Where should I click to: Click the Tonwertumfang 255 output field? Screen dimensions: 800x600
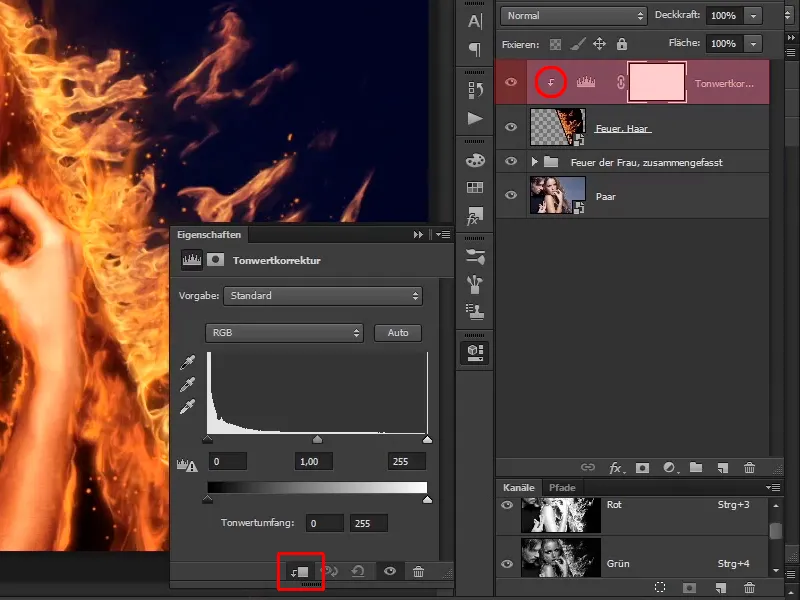368,523
